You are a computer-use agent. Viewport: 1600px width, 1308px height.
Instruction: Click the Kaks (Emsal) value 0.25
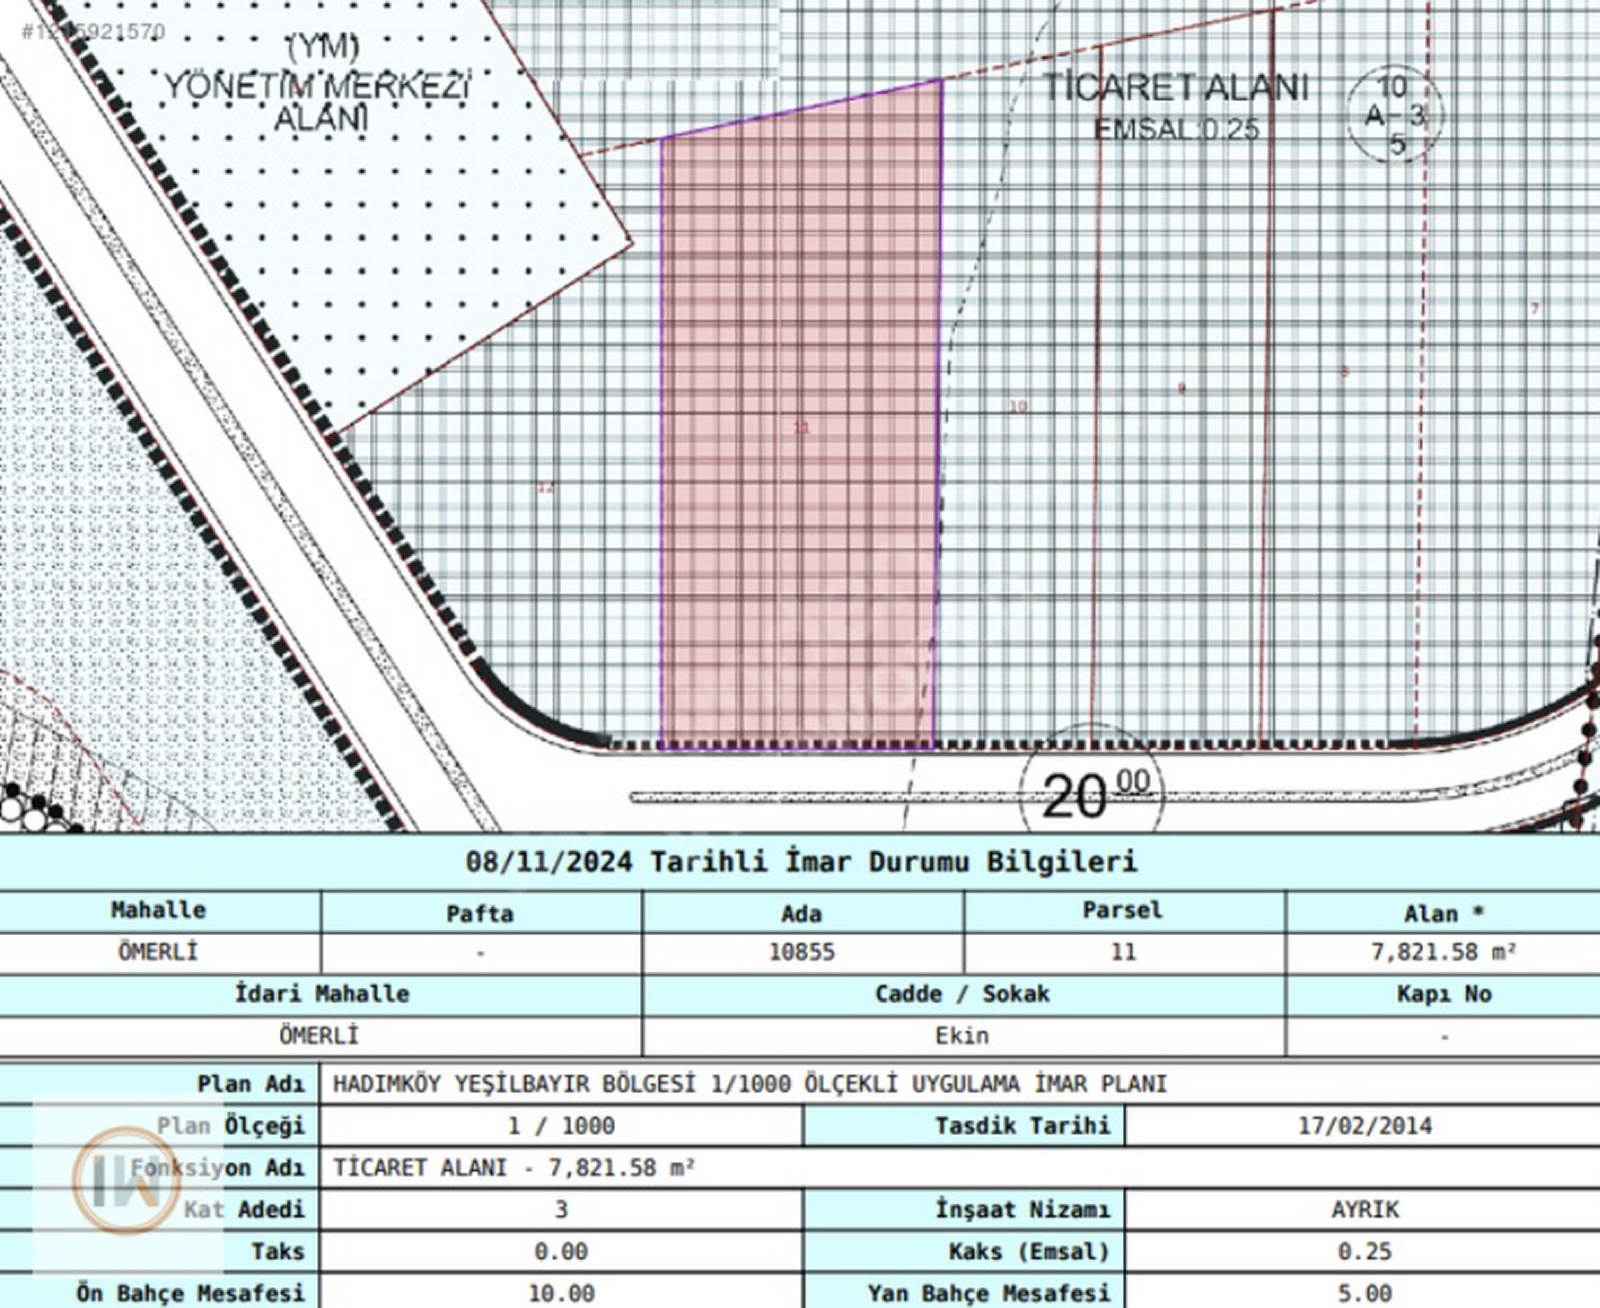coord(1364,1252)
